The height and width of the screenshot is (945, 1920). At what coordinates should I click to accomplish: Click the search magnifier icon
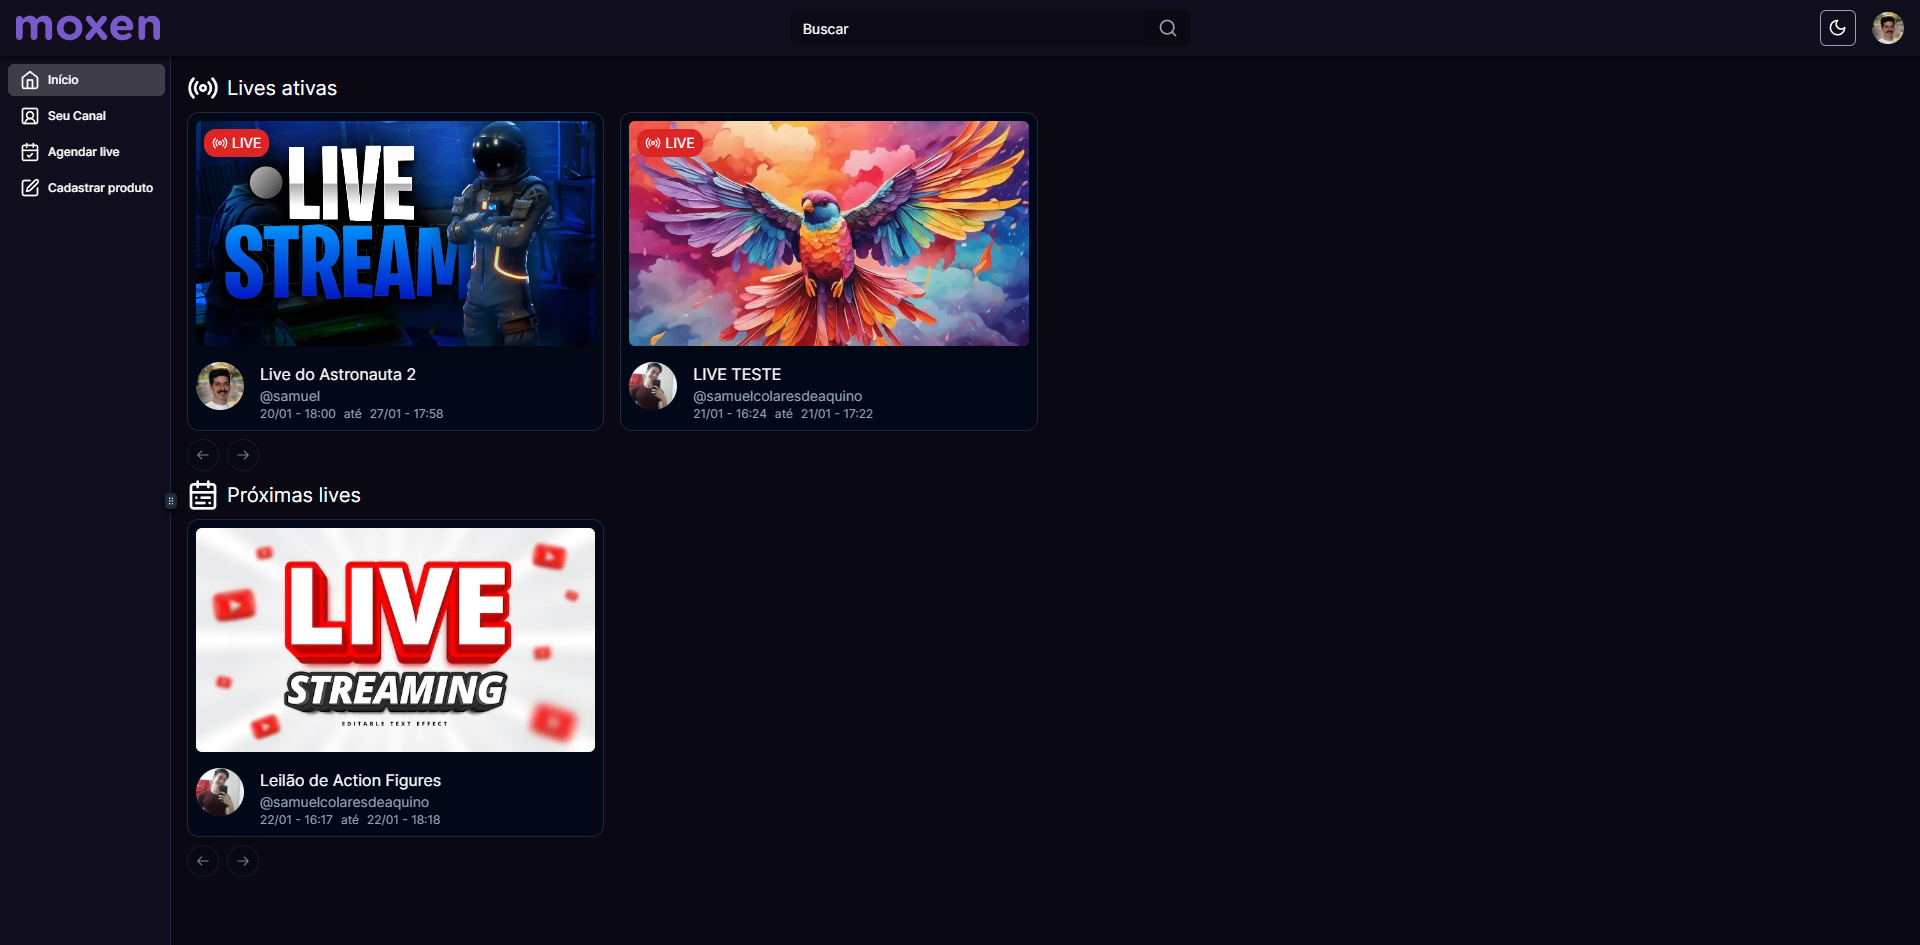tap(1167, 28)
